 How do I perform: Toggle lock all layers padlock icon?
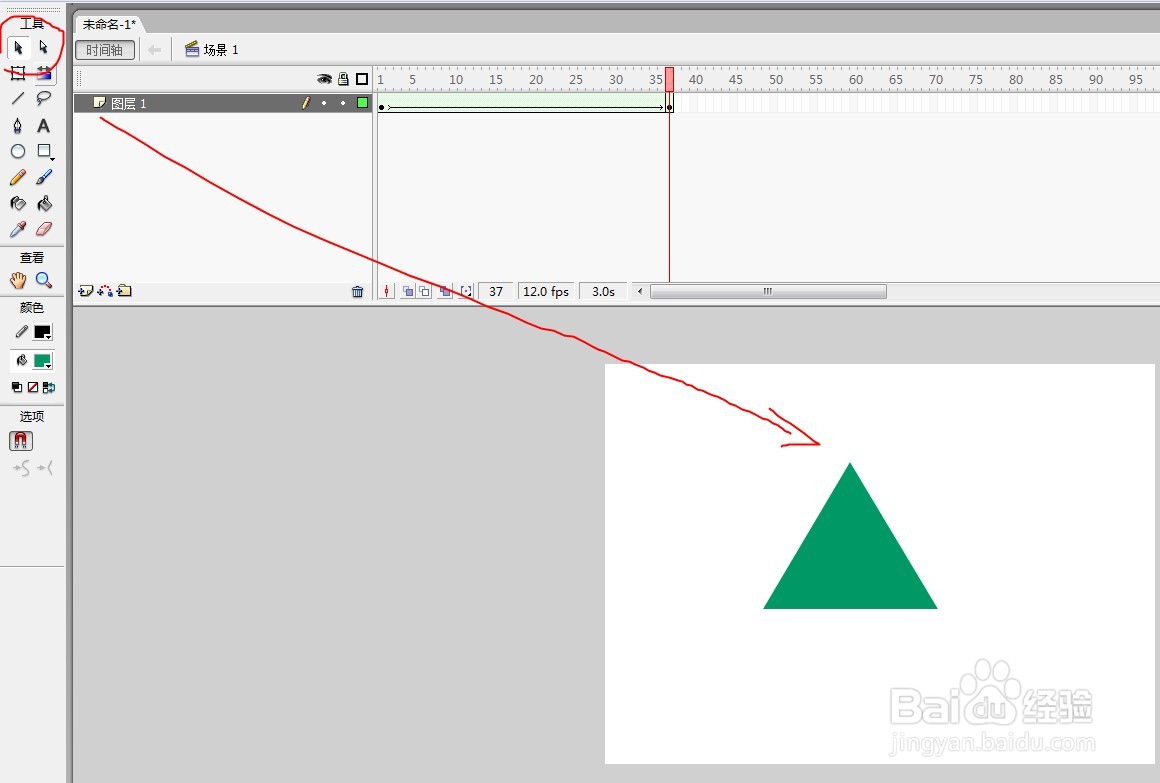[x=343, y=78]
